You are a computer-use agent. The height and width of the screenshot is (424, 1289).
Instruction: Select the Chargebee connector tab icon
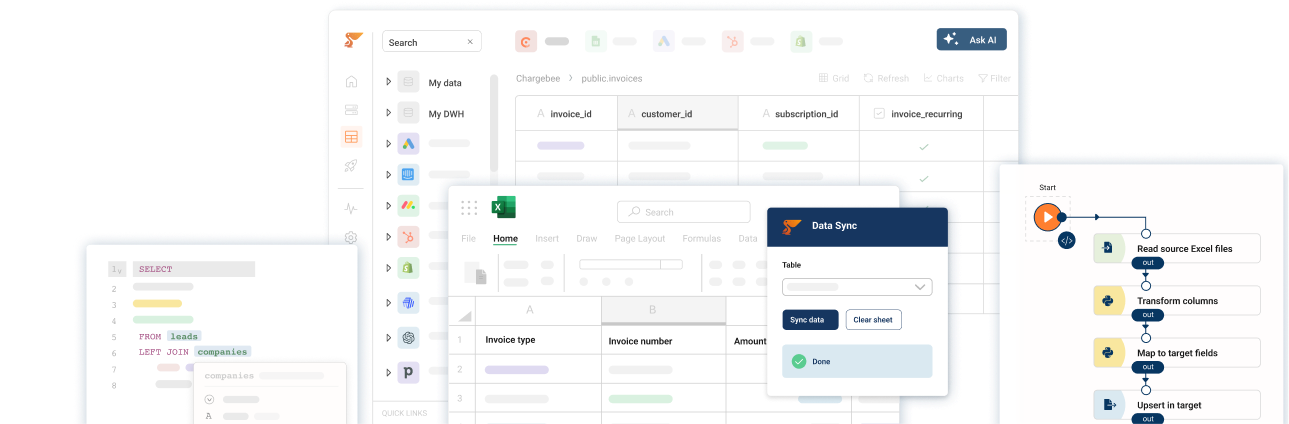(x=526, y=41)
